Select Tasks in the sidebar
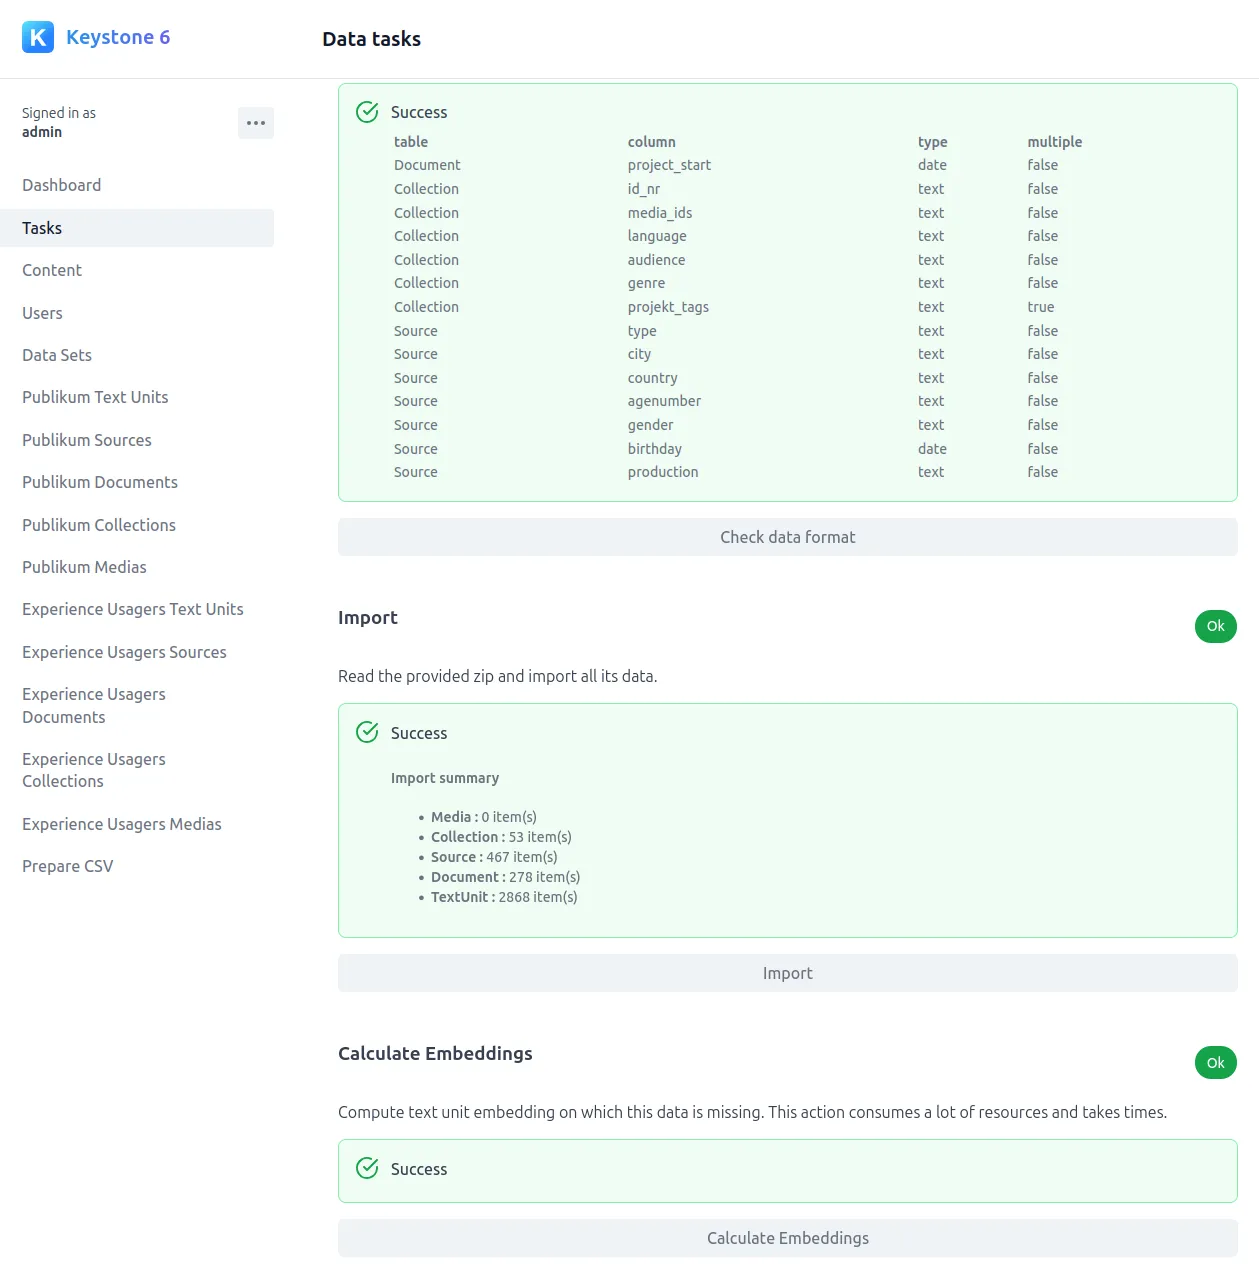 [42, 228]
